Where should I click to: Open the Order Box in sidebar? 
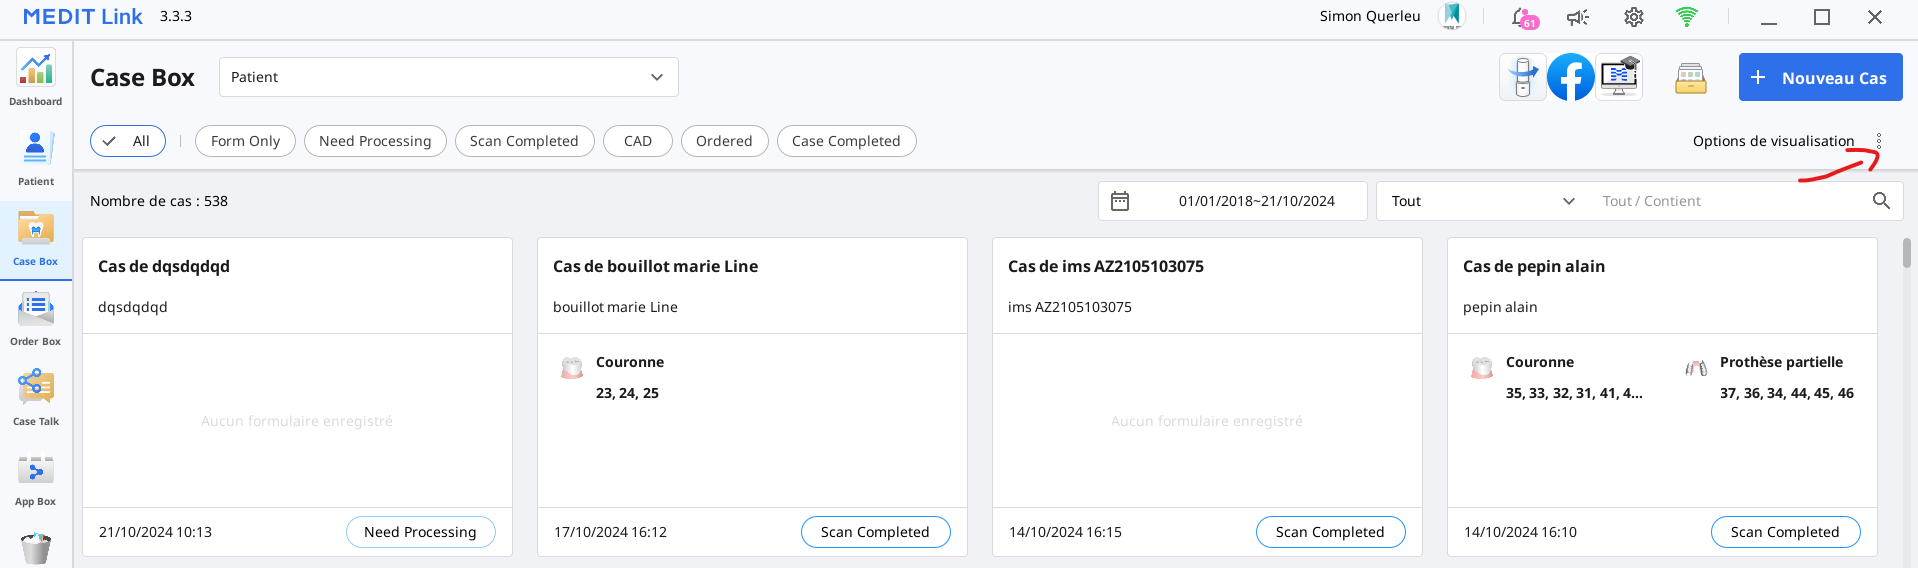tap(36, 318)
